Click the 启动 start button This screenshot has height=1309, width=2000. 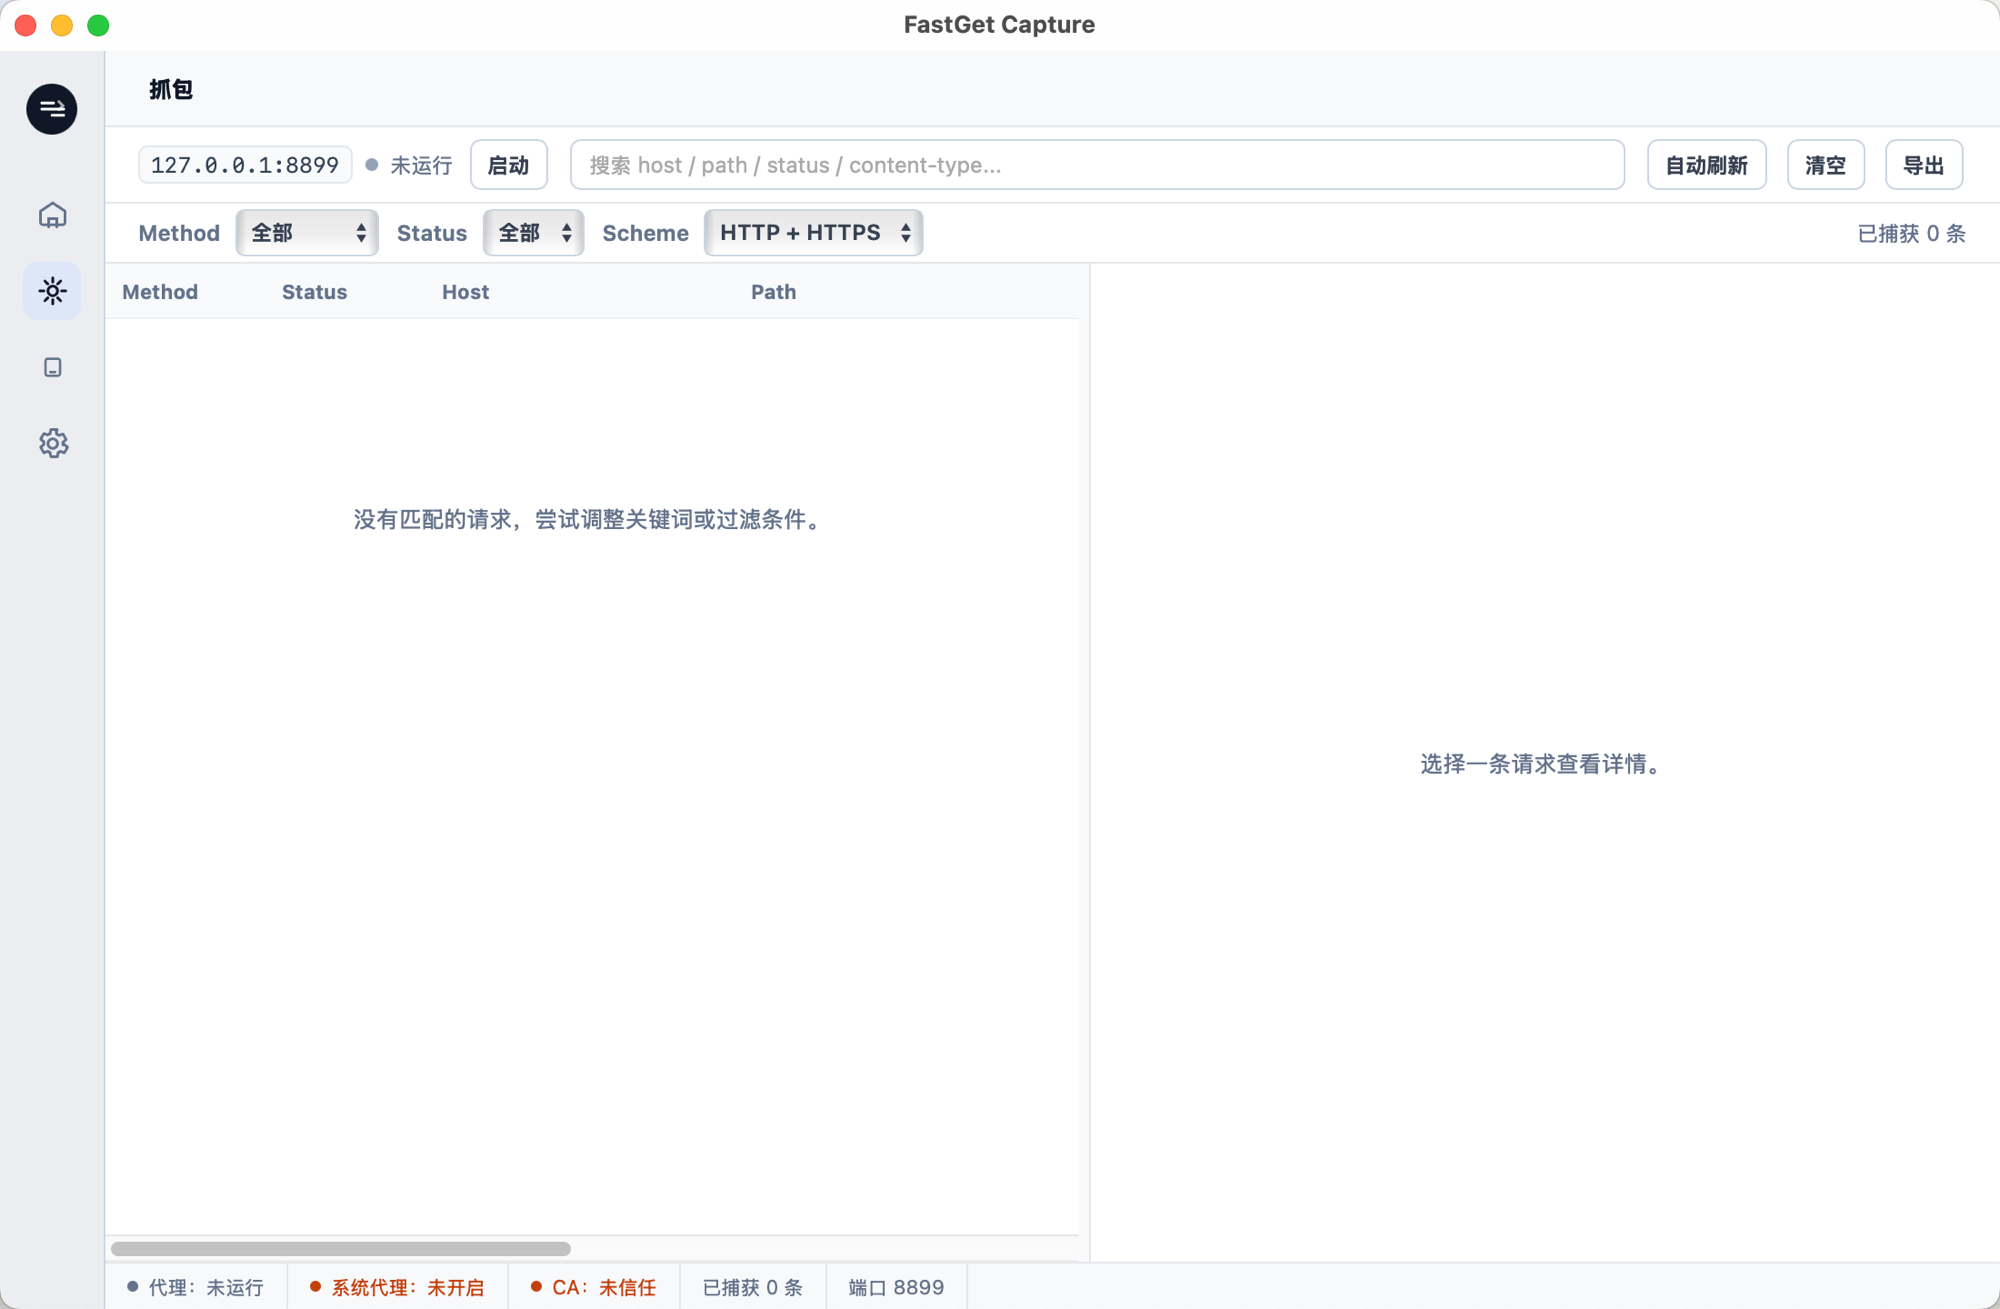pos(509,165)
